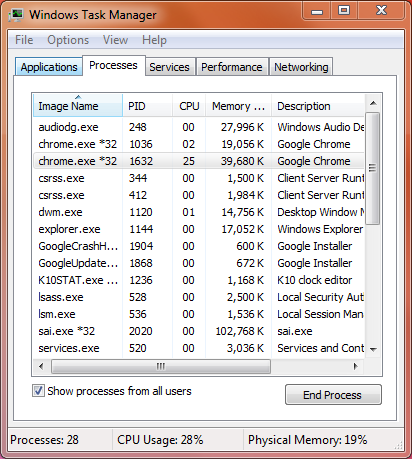Minimize the Task Manager window
This screenshot has width=412, height=459.
pos(317,11)
